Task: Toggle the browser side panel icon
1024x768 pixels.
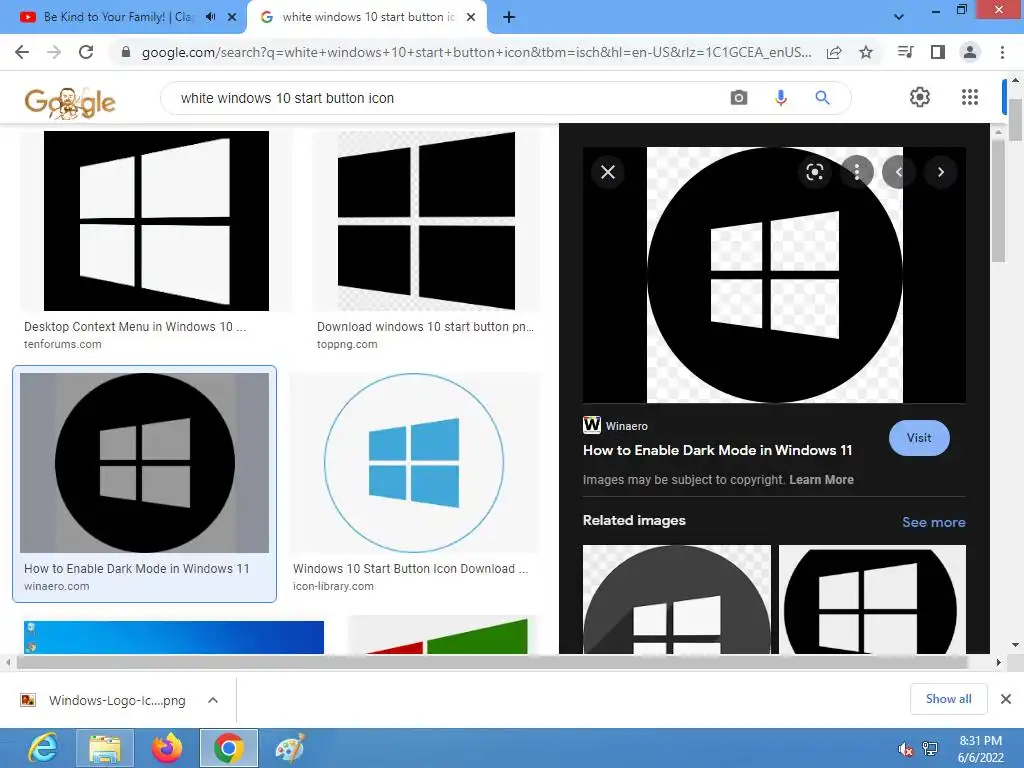Action: click(x=938, y=52)
